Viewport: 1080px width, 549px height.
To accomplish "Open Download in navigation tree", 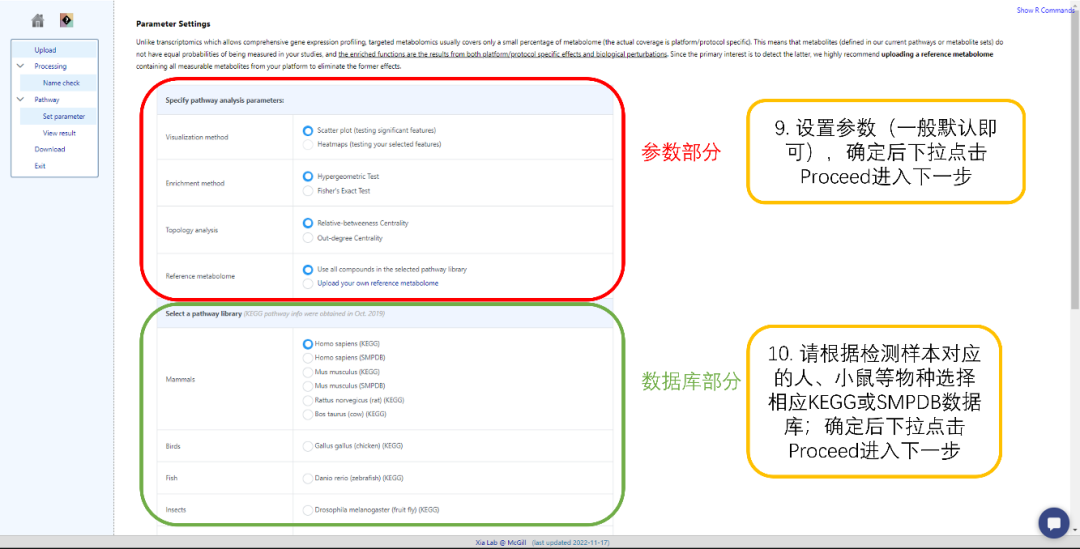I will pos(50,149).
